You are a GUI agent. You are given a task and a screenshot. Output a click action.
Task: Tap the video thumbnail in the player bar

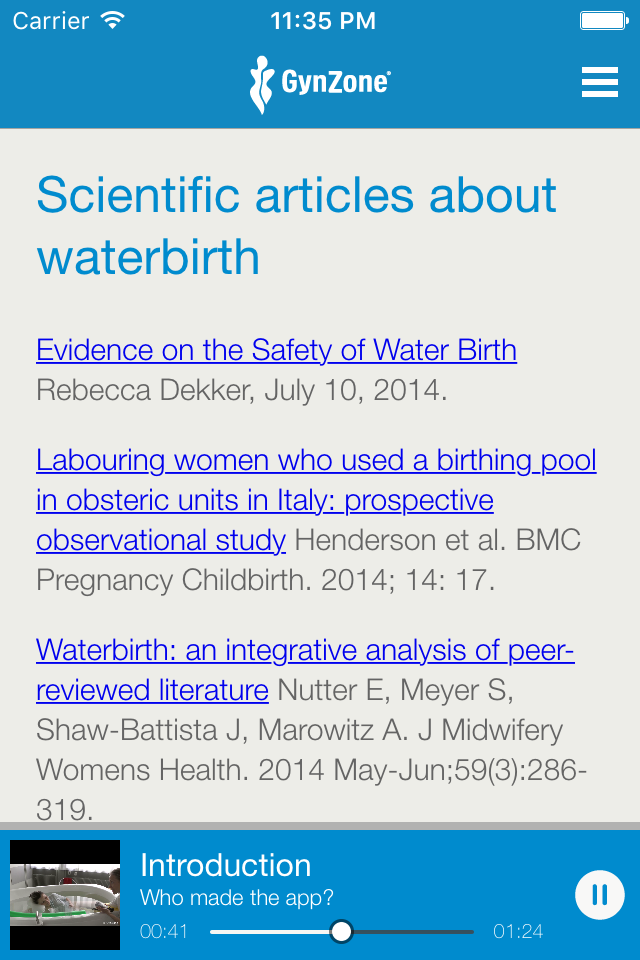pos(64,895)
